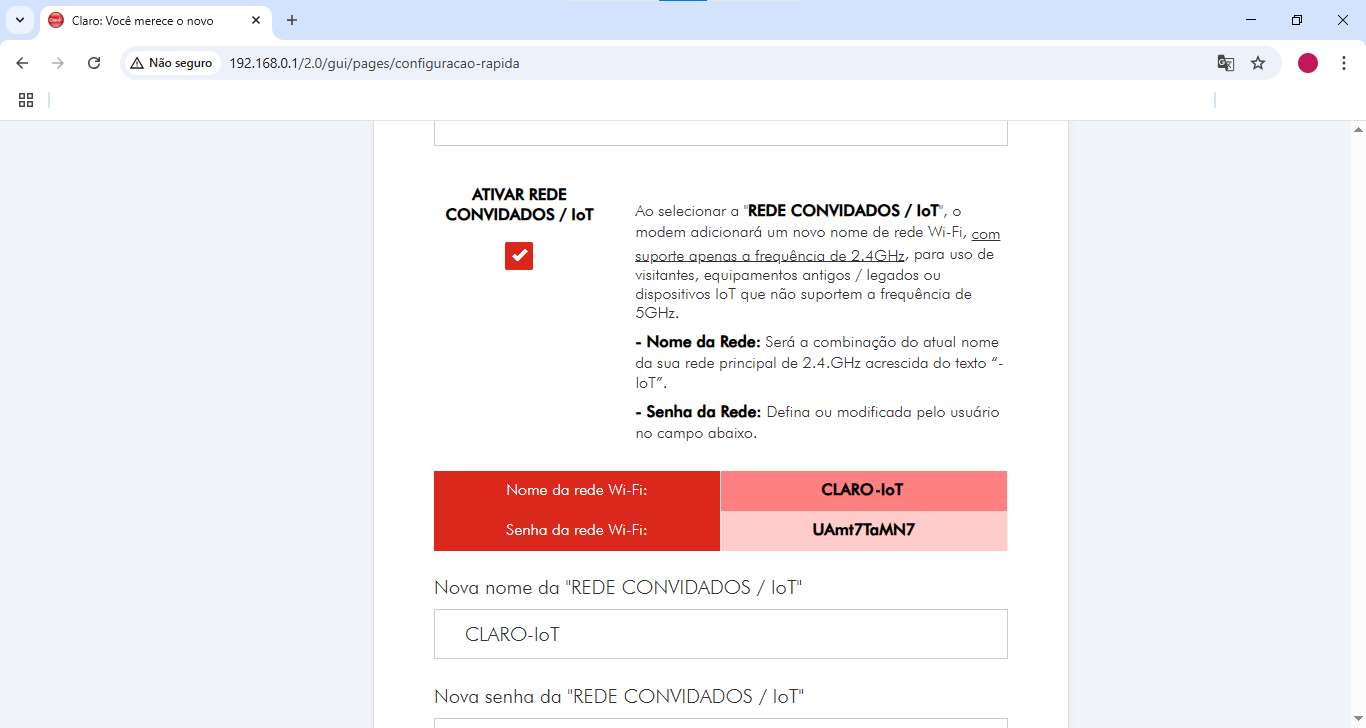
Task: Click the address bar URL
Action: [374, 63]
